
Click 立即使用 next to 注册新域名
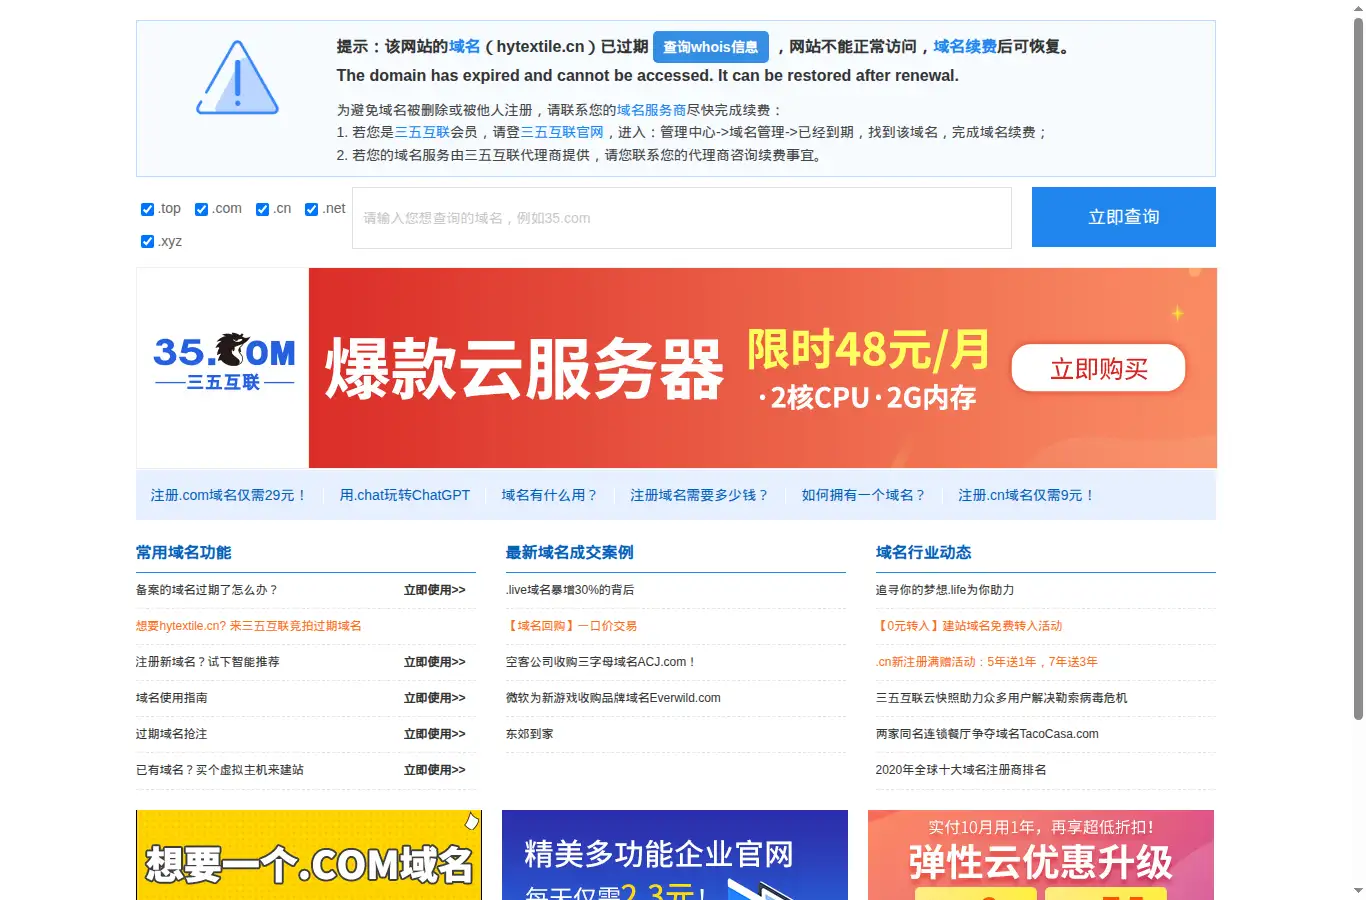(x=434, y=662)
